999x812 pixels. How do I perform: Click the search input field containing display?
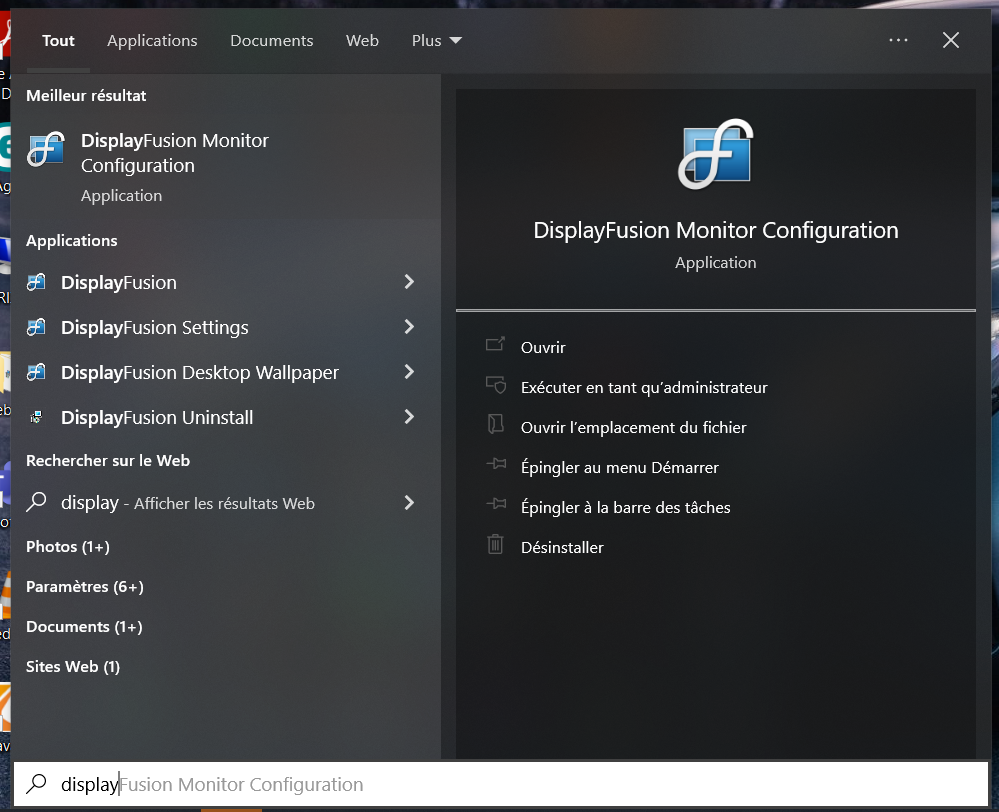501,783
